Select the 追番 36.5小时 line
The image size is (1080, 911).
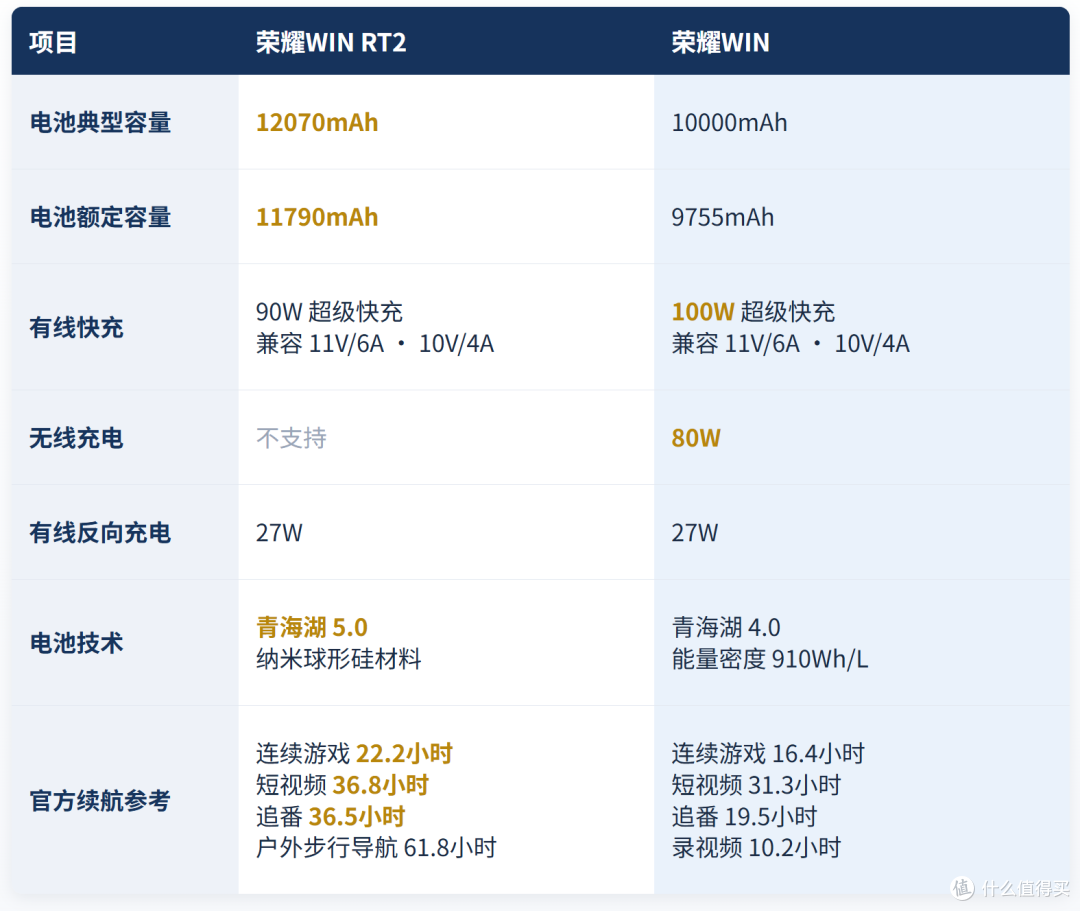tap(331, 817)
